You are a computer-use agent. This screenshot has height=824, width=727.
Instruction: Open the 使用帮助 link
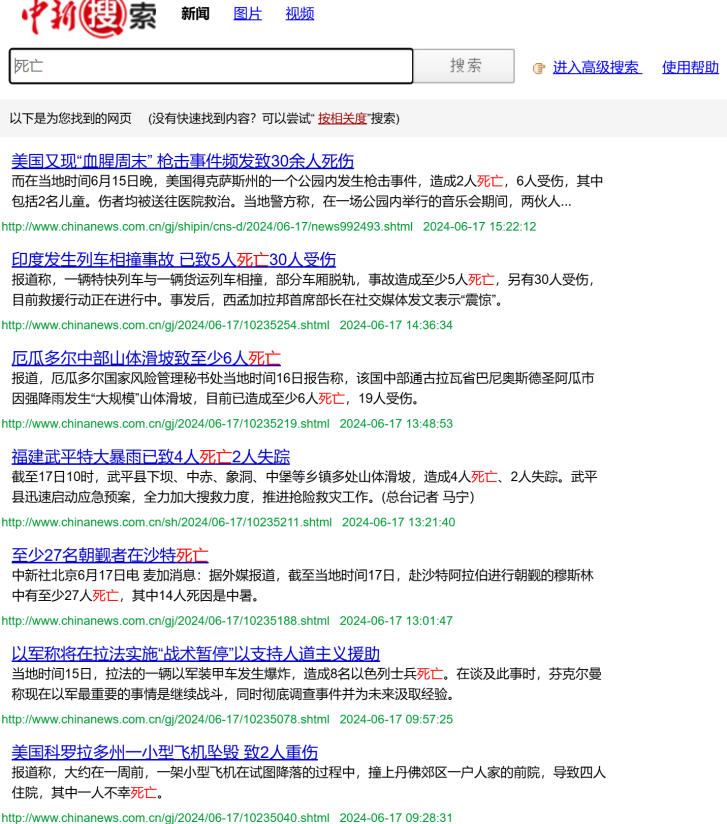point(690,67)
